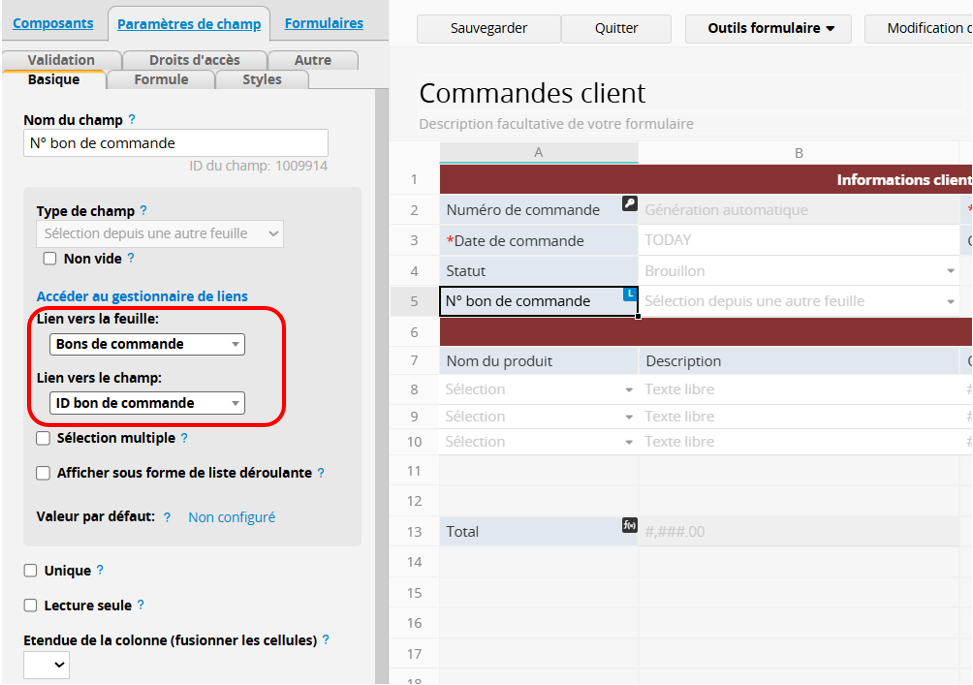
Task: Enable the Non vide checkbox
Action: pyautogui.click(x=50, y=259)
